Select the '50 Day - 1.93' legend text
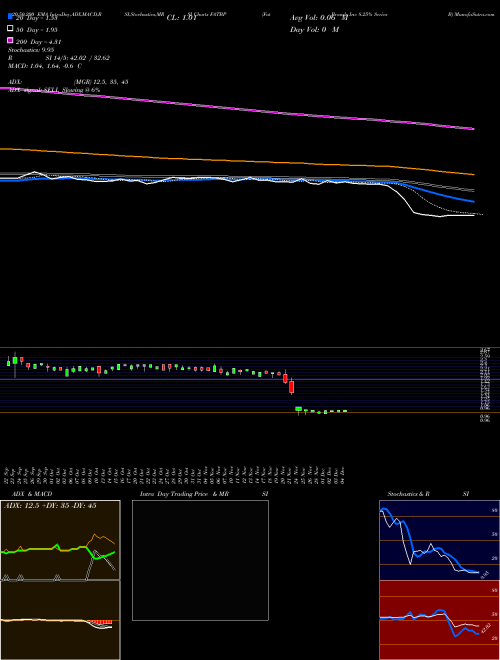The height and width of the screenshot is (660, 500). tap(37, 30)
